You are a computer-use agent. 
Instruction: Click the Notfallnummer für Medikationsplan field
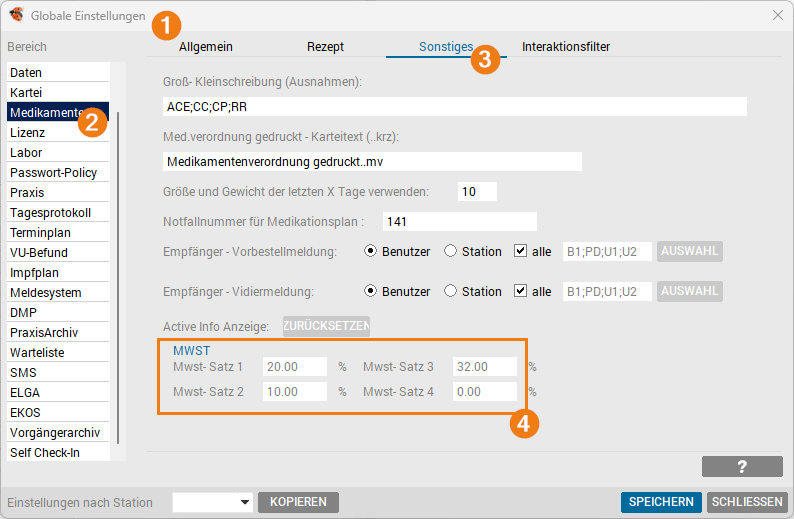coord(459,221)
